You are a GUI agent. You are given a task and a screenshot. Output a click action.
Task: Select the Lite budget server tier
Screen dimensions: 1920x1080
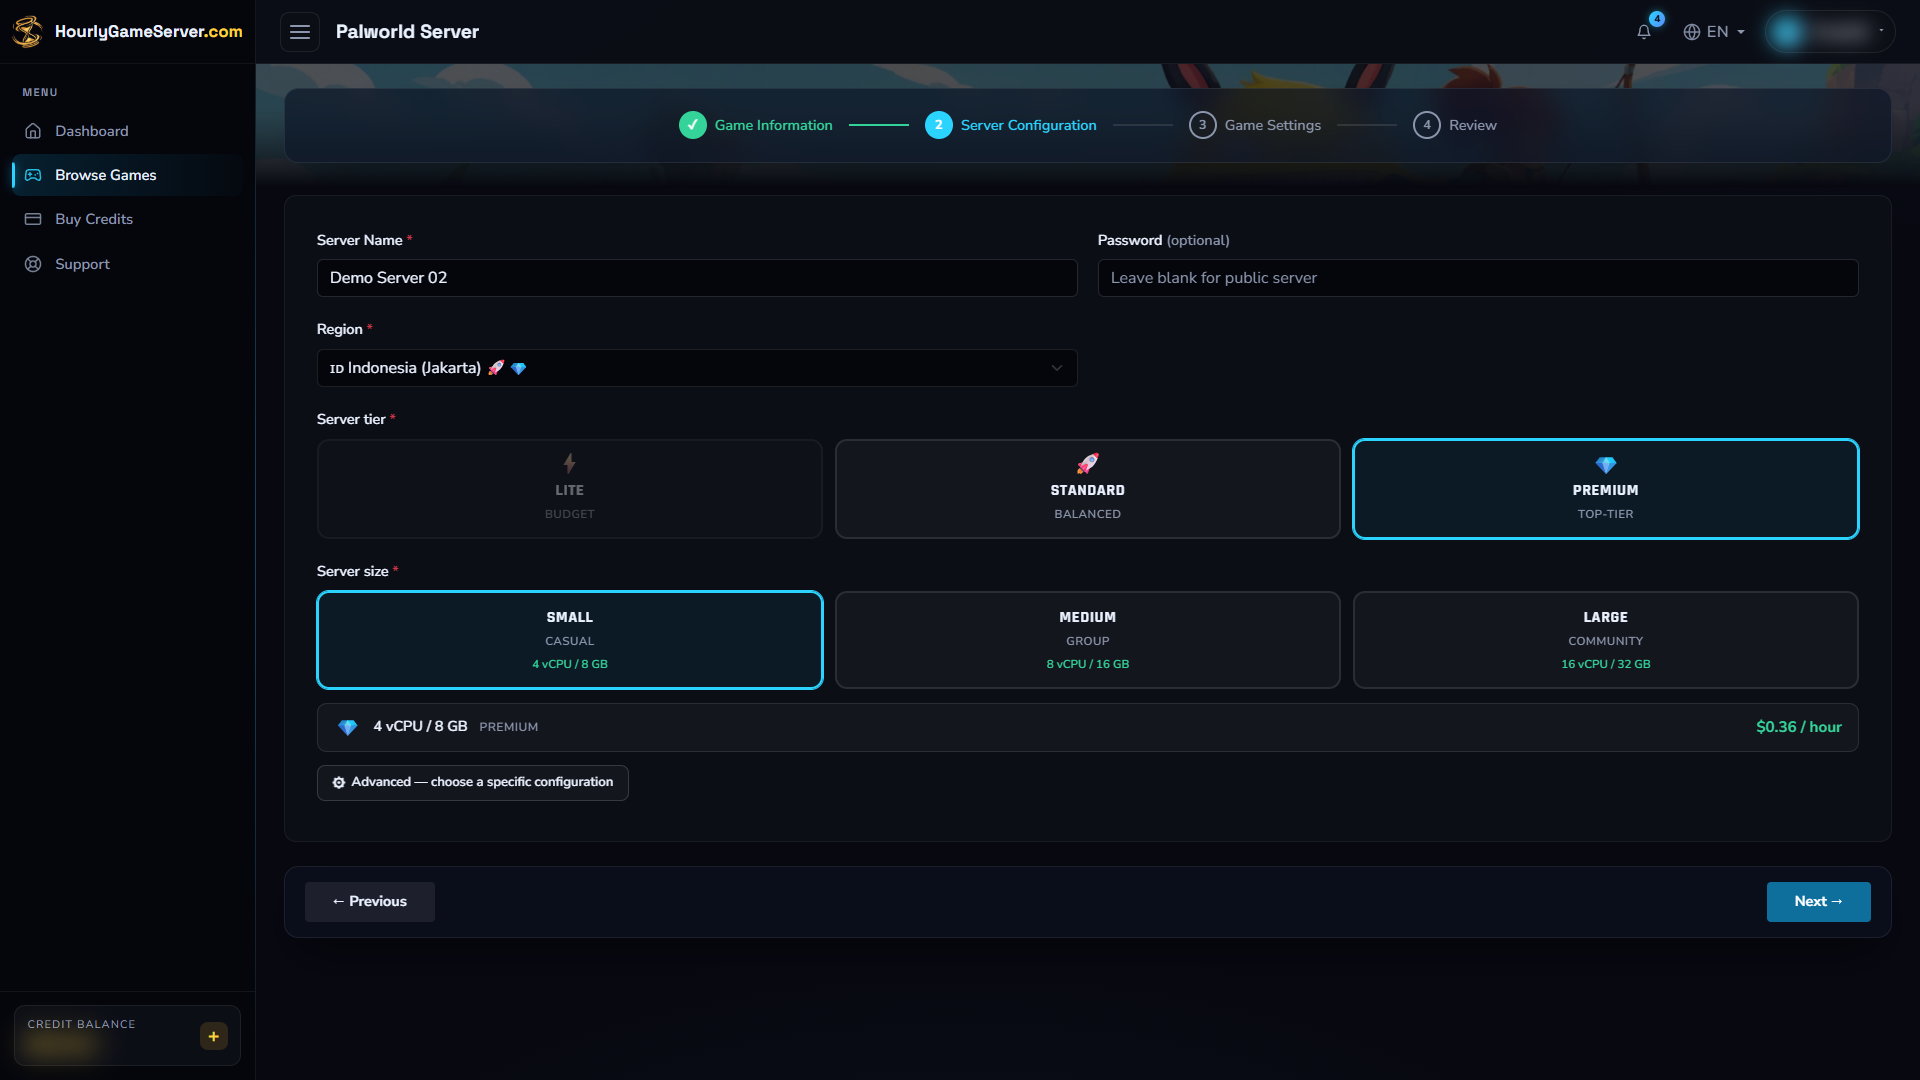569,489
